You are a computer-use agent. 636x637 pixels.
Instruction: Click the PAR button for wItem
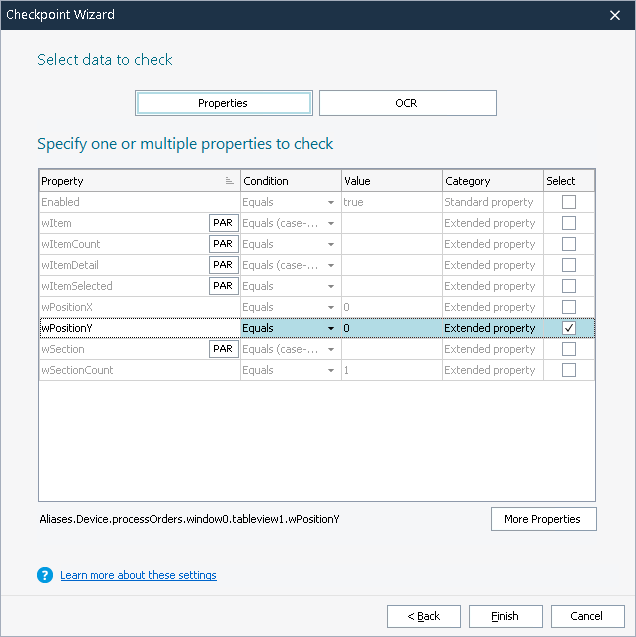(223, 223)
